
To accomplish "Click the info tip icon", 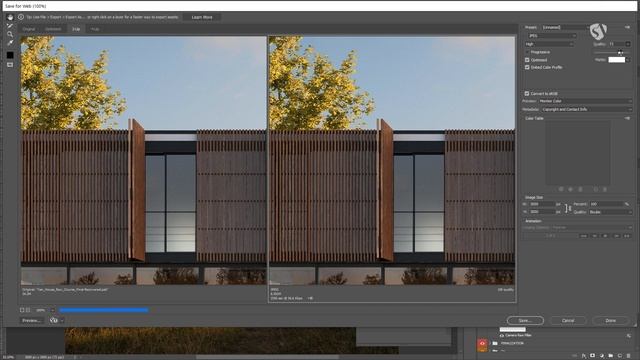I will coord(21,17).
